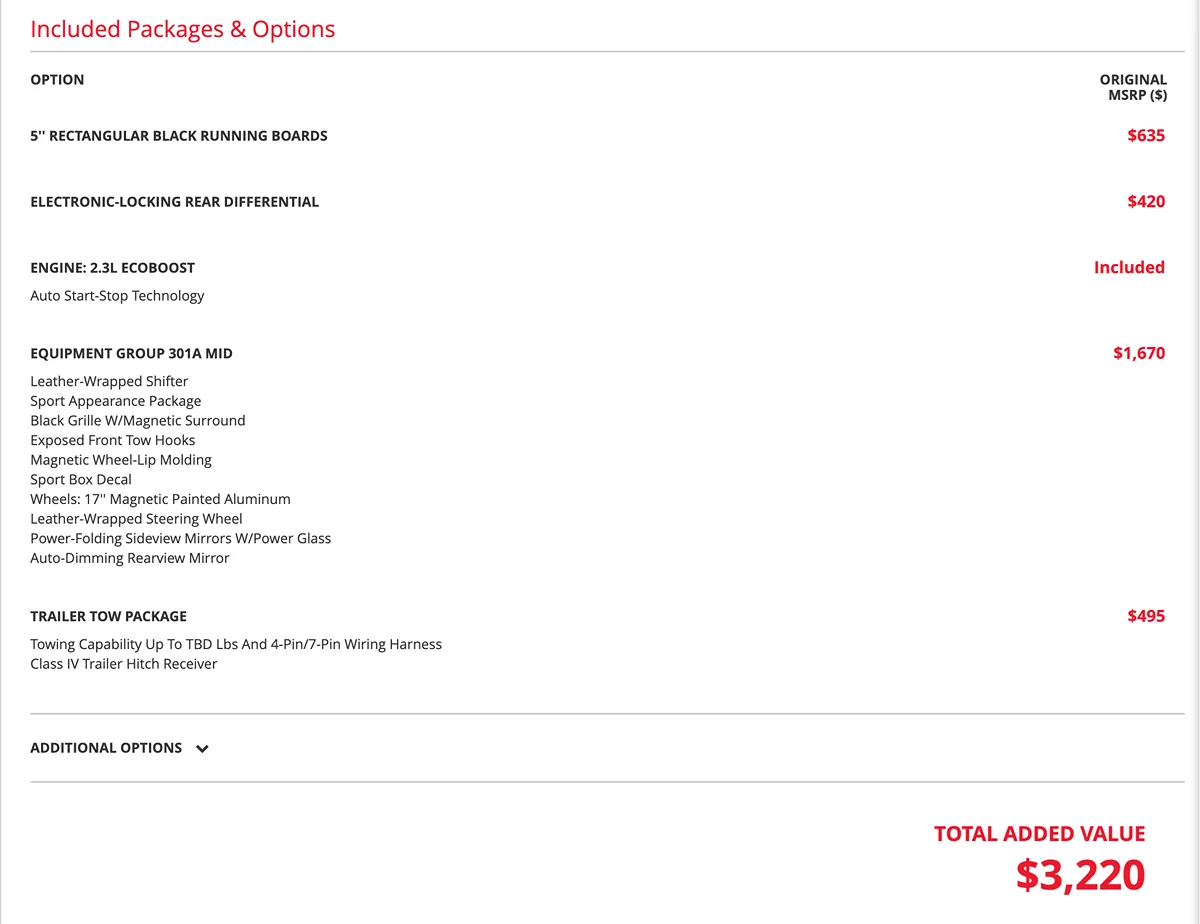1200x924 pixels.
Task: Click Auto Start-Stop Technology text
Action: coord(117,296)
